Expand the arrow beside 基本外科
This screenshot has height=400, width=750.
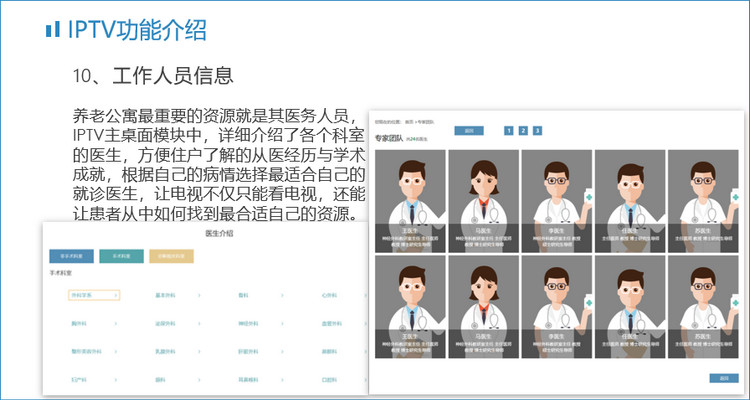(x=198, y=296)
